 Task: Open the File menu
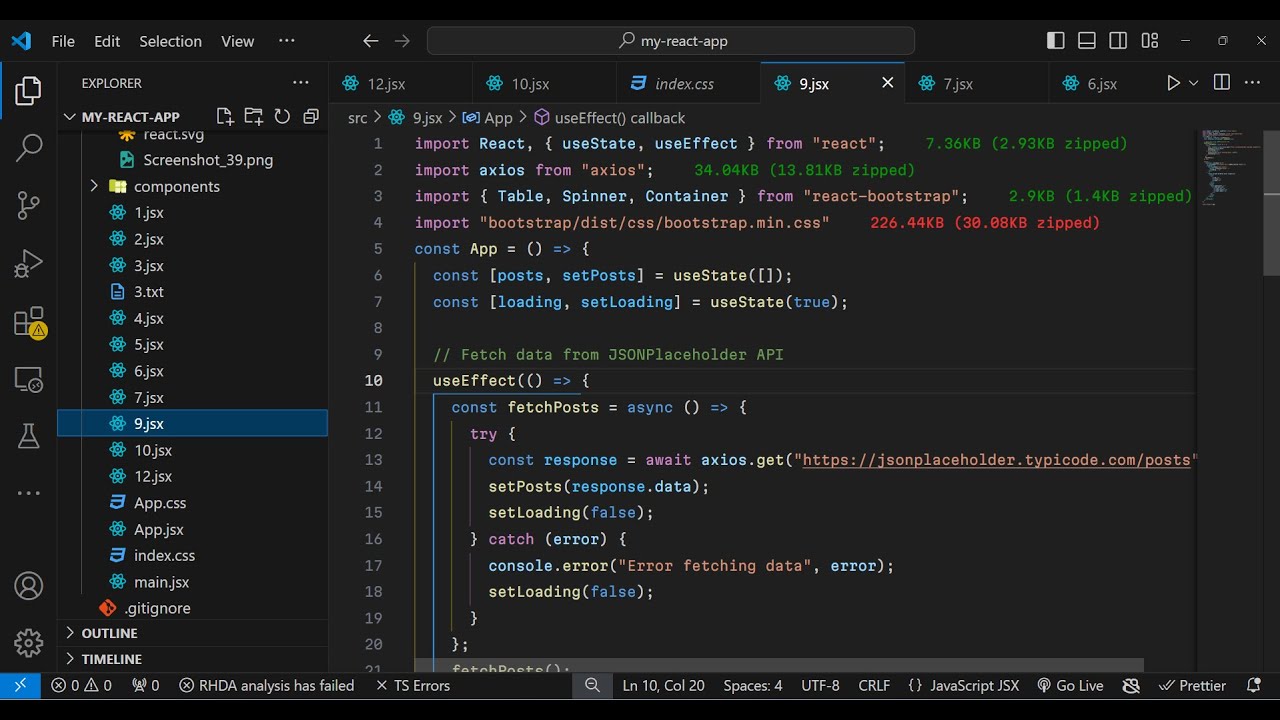[x=63, y=41]
